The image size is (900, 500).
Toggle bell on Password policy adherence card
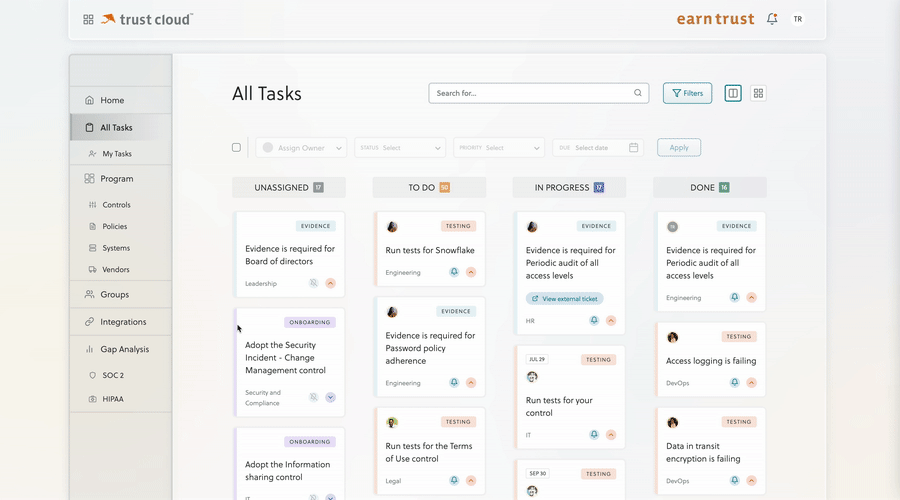[x=454, y=382]
